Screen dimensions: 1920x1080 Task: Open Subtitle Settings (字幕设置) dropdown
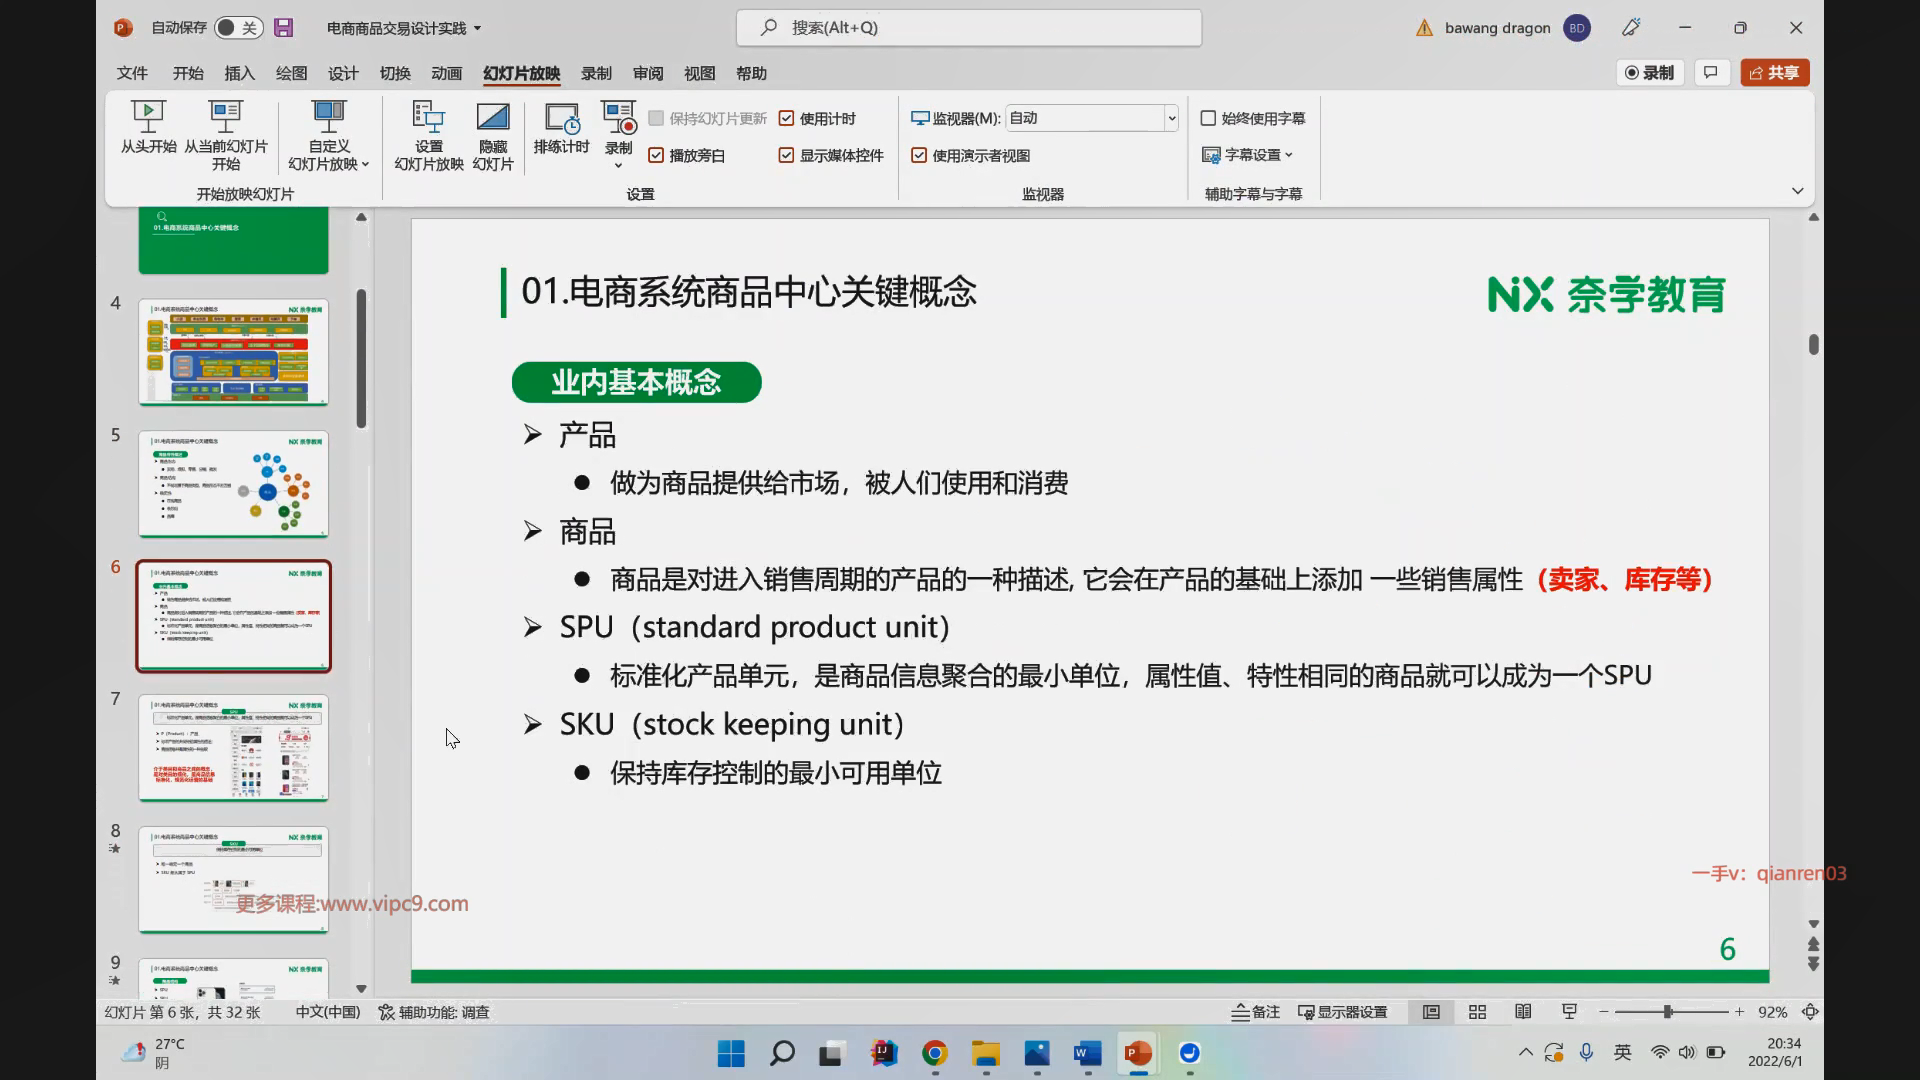coord(1249,155)
